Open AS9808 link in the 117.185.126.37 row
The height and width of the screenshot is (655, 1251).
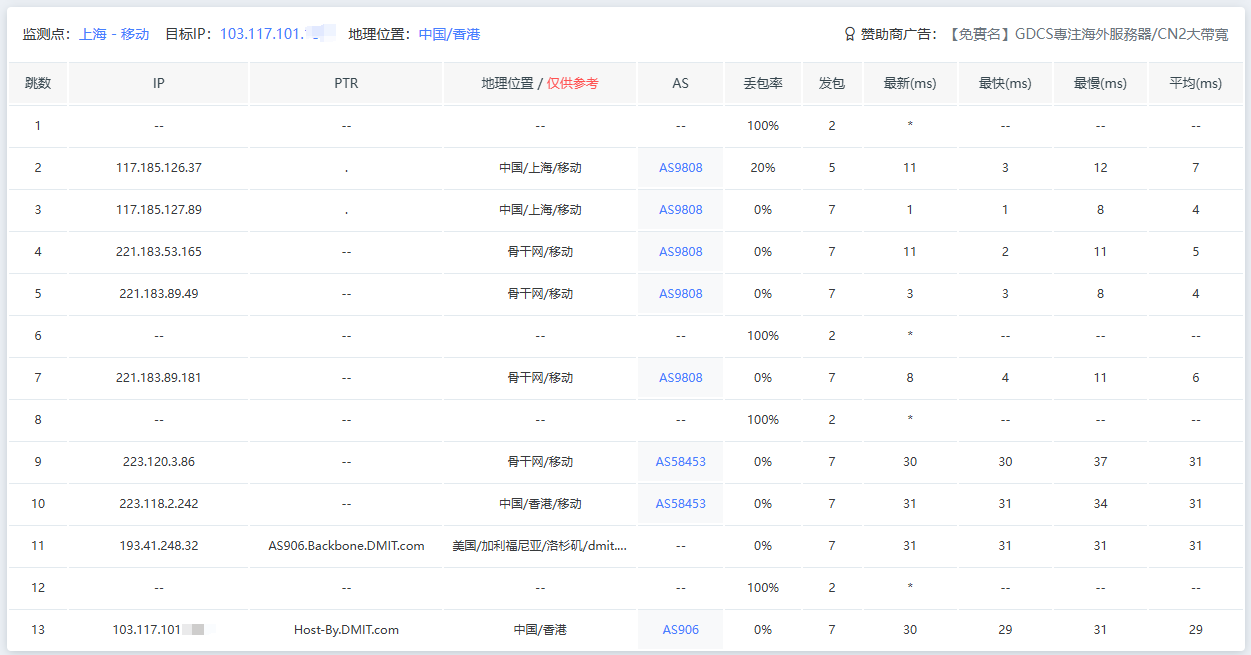pos(681,168)
